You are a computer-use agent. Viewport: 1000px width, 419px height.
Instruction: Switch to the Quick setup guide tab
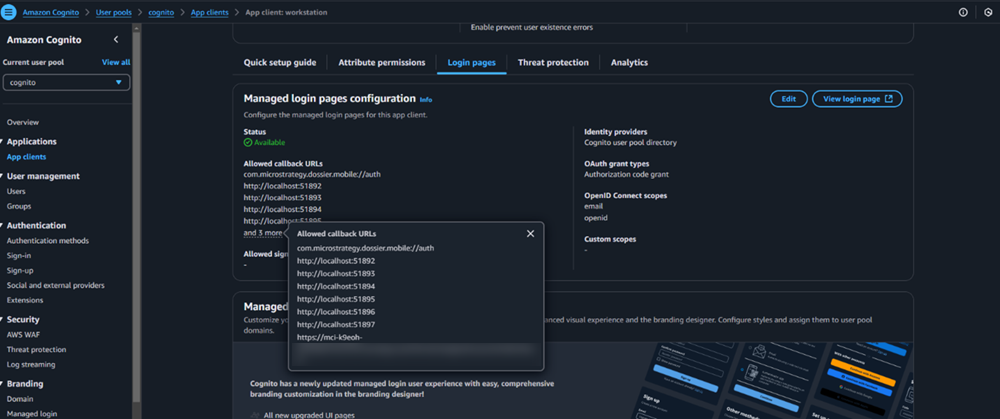pyautogui.click(x=280, y=62)
